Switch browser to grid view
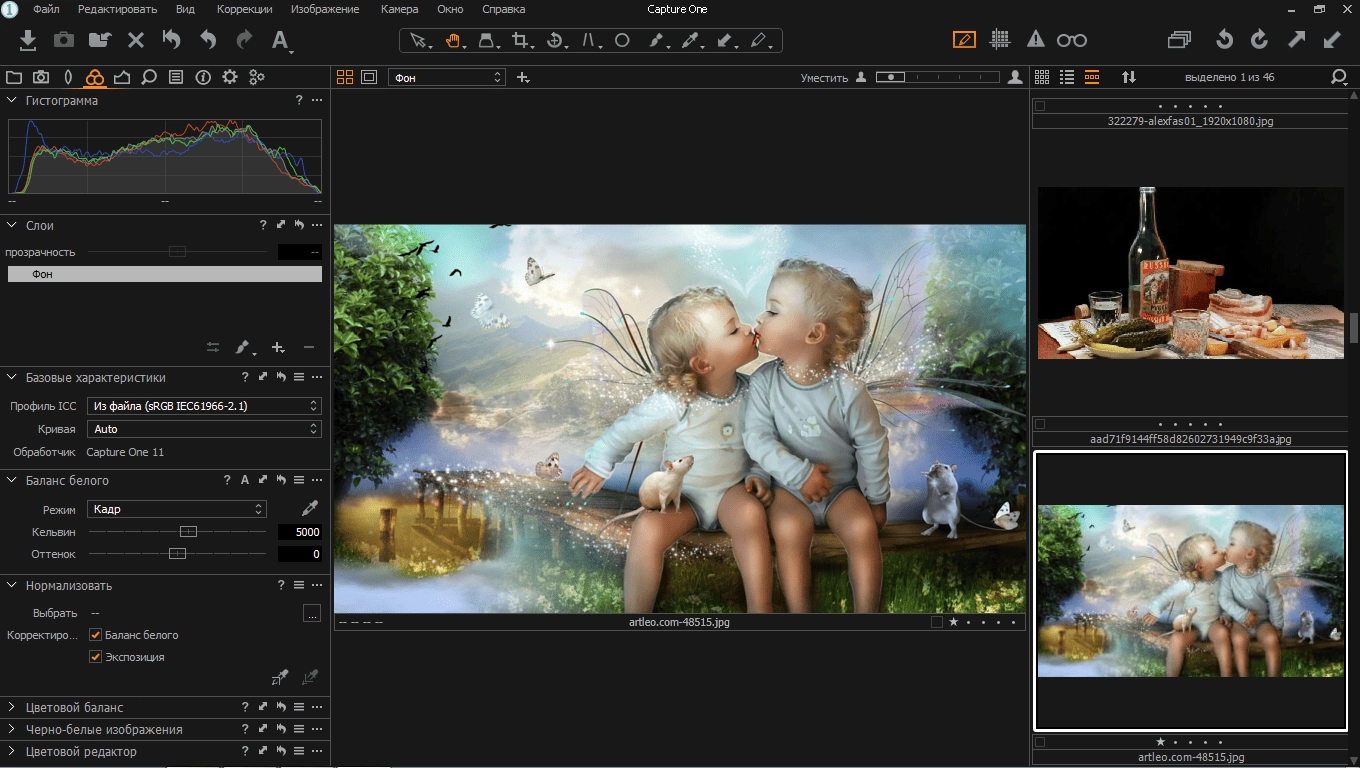Viewport: 1360px width, 768px height. coord(1042,77)
